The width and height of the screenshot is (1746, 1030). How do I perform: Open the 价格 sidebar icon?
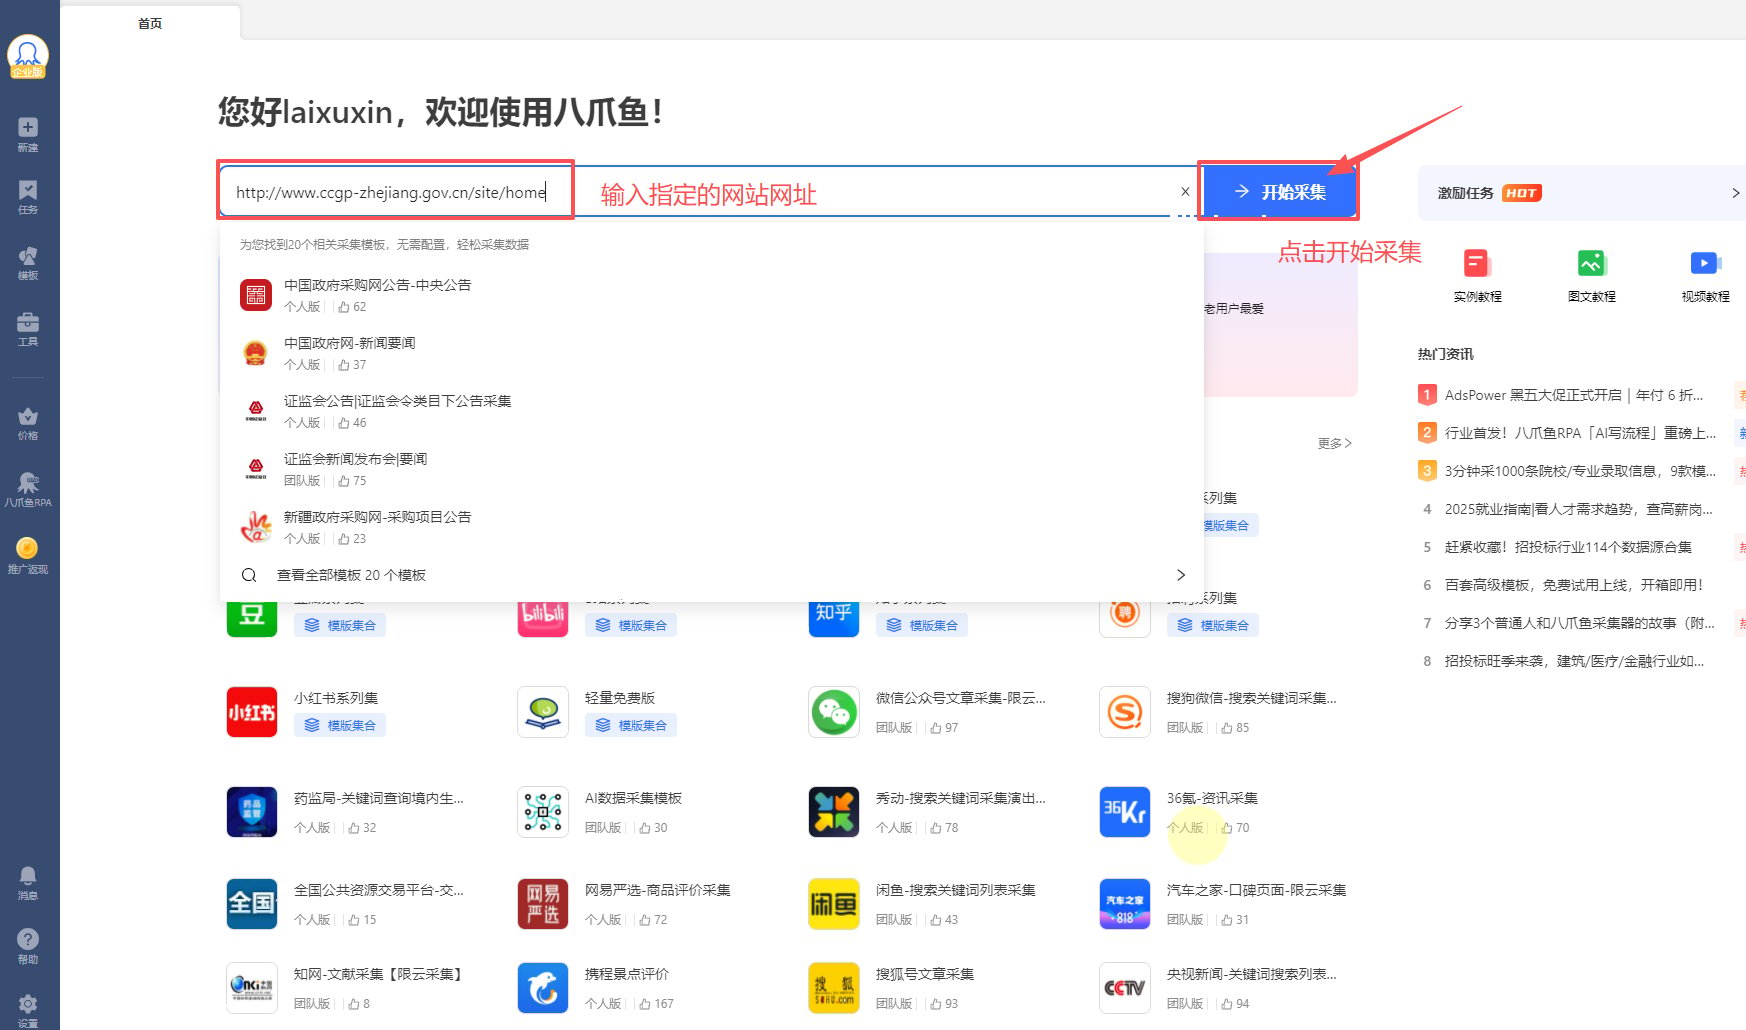[28, 423]
